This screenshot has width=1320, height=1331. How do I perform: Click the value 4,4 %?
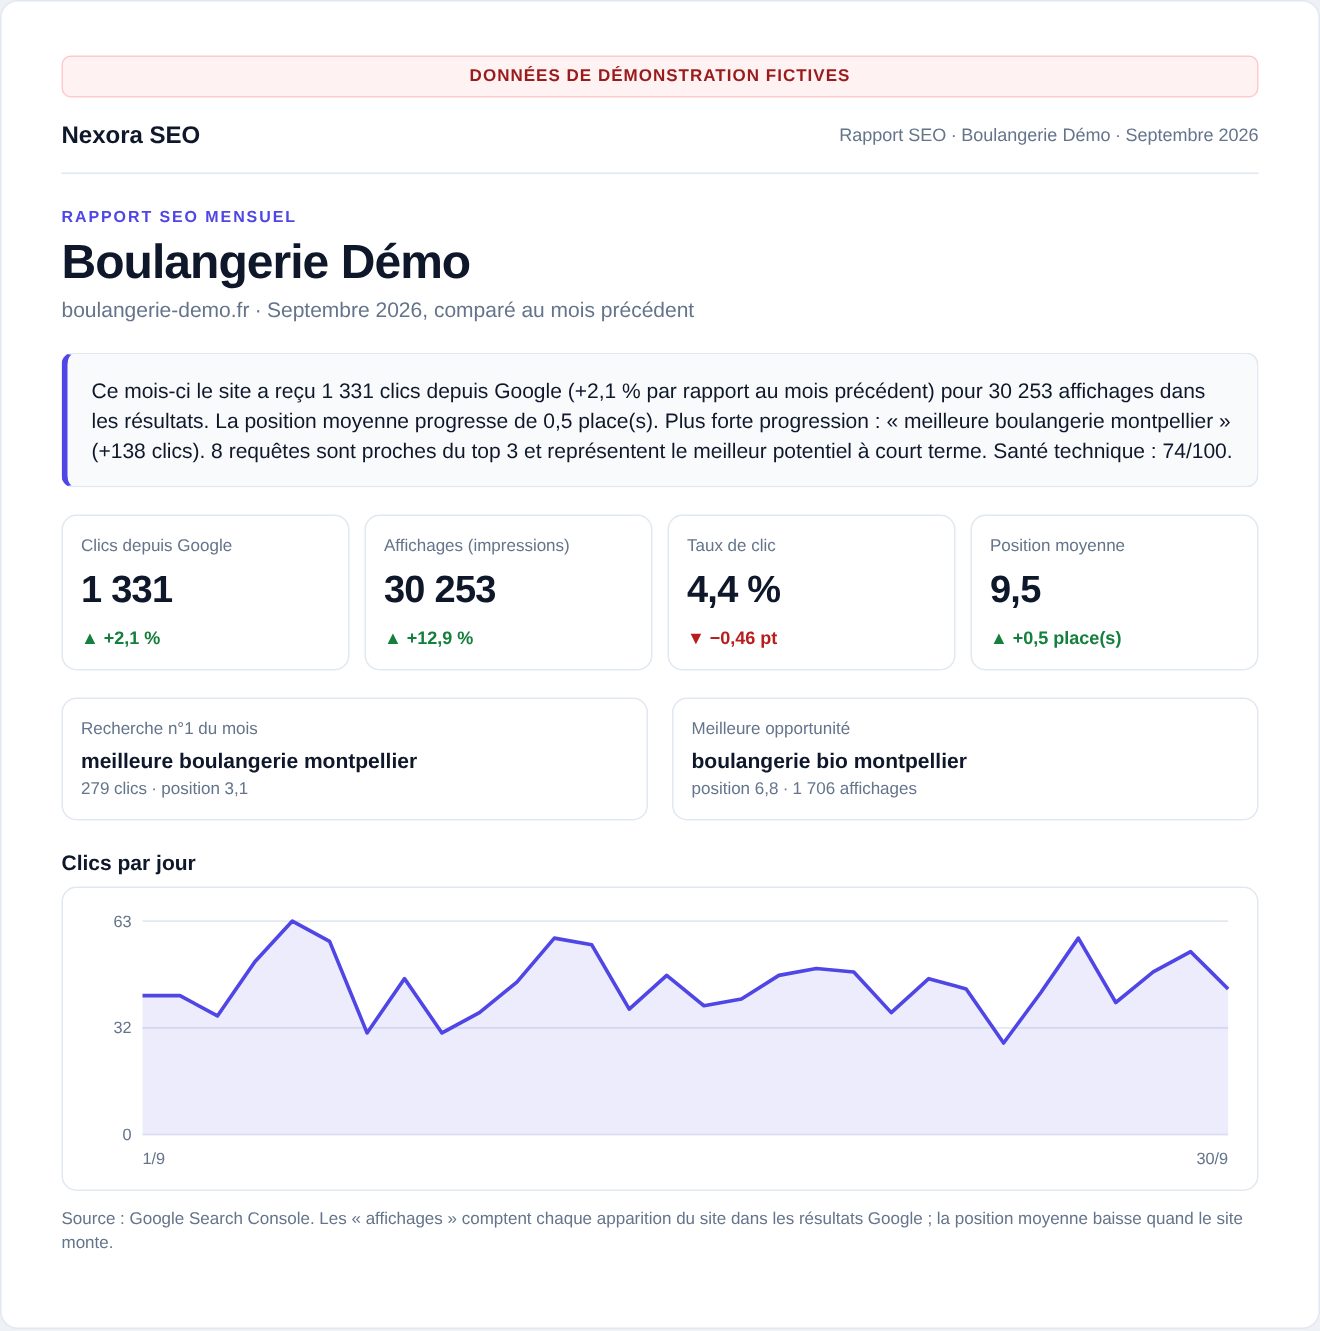pyautogui.click(x=734, y=590)
